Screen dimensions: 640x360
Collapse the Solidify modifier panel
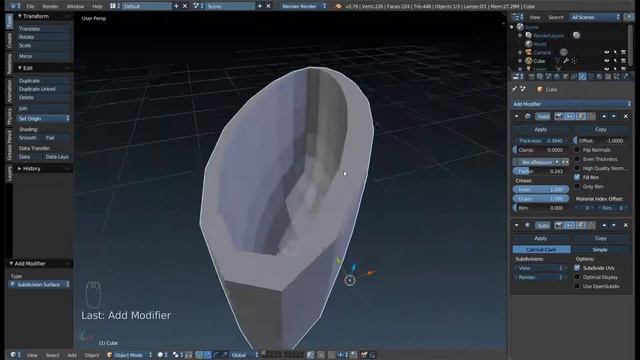[x=517, y=116]
